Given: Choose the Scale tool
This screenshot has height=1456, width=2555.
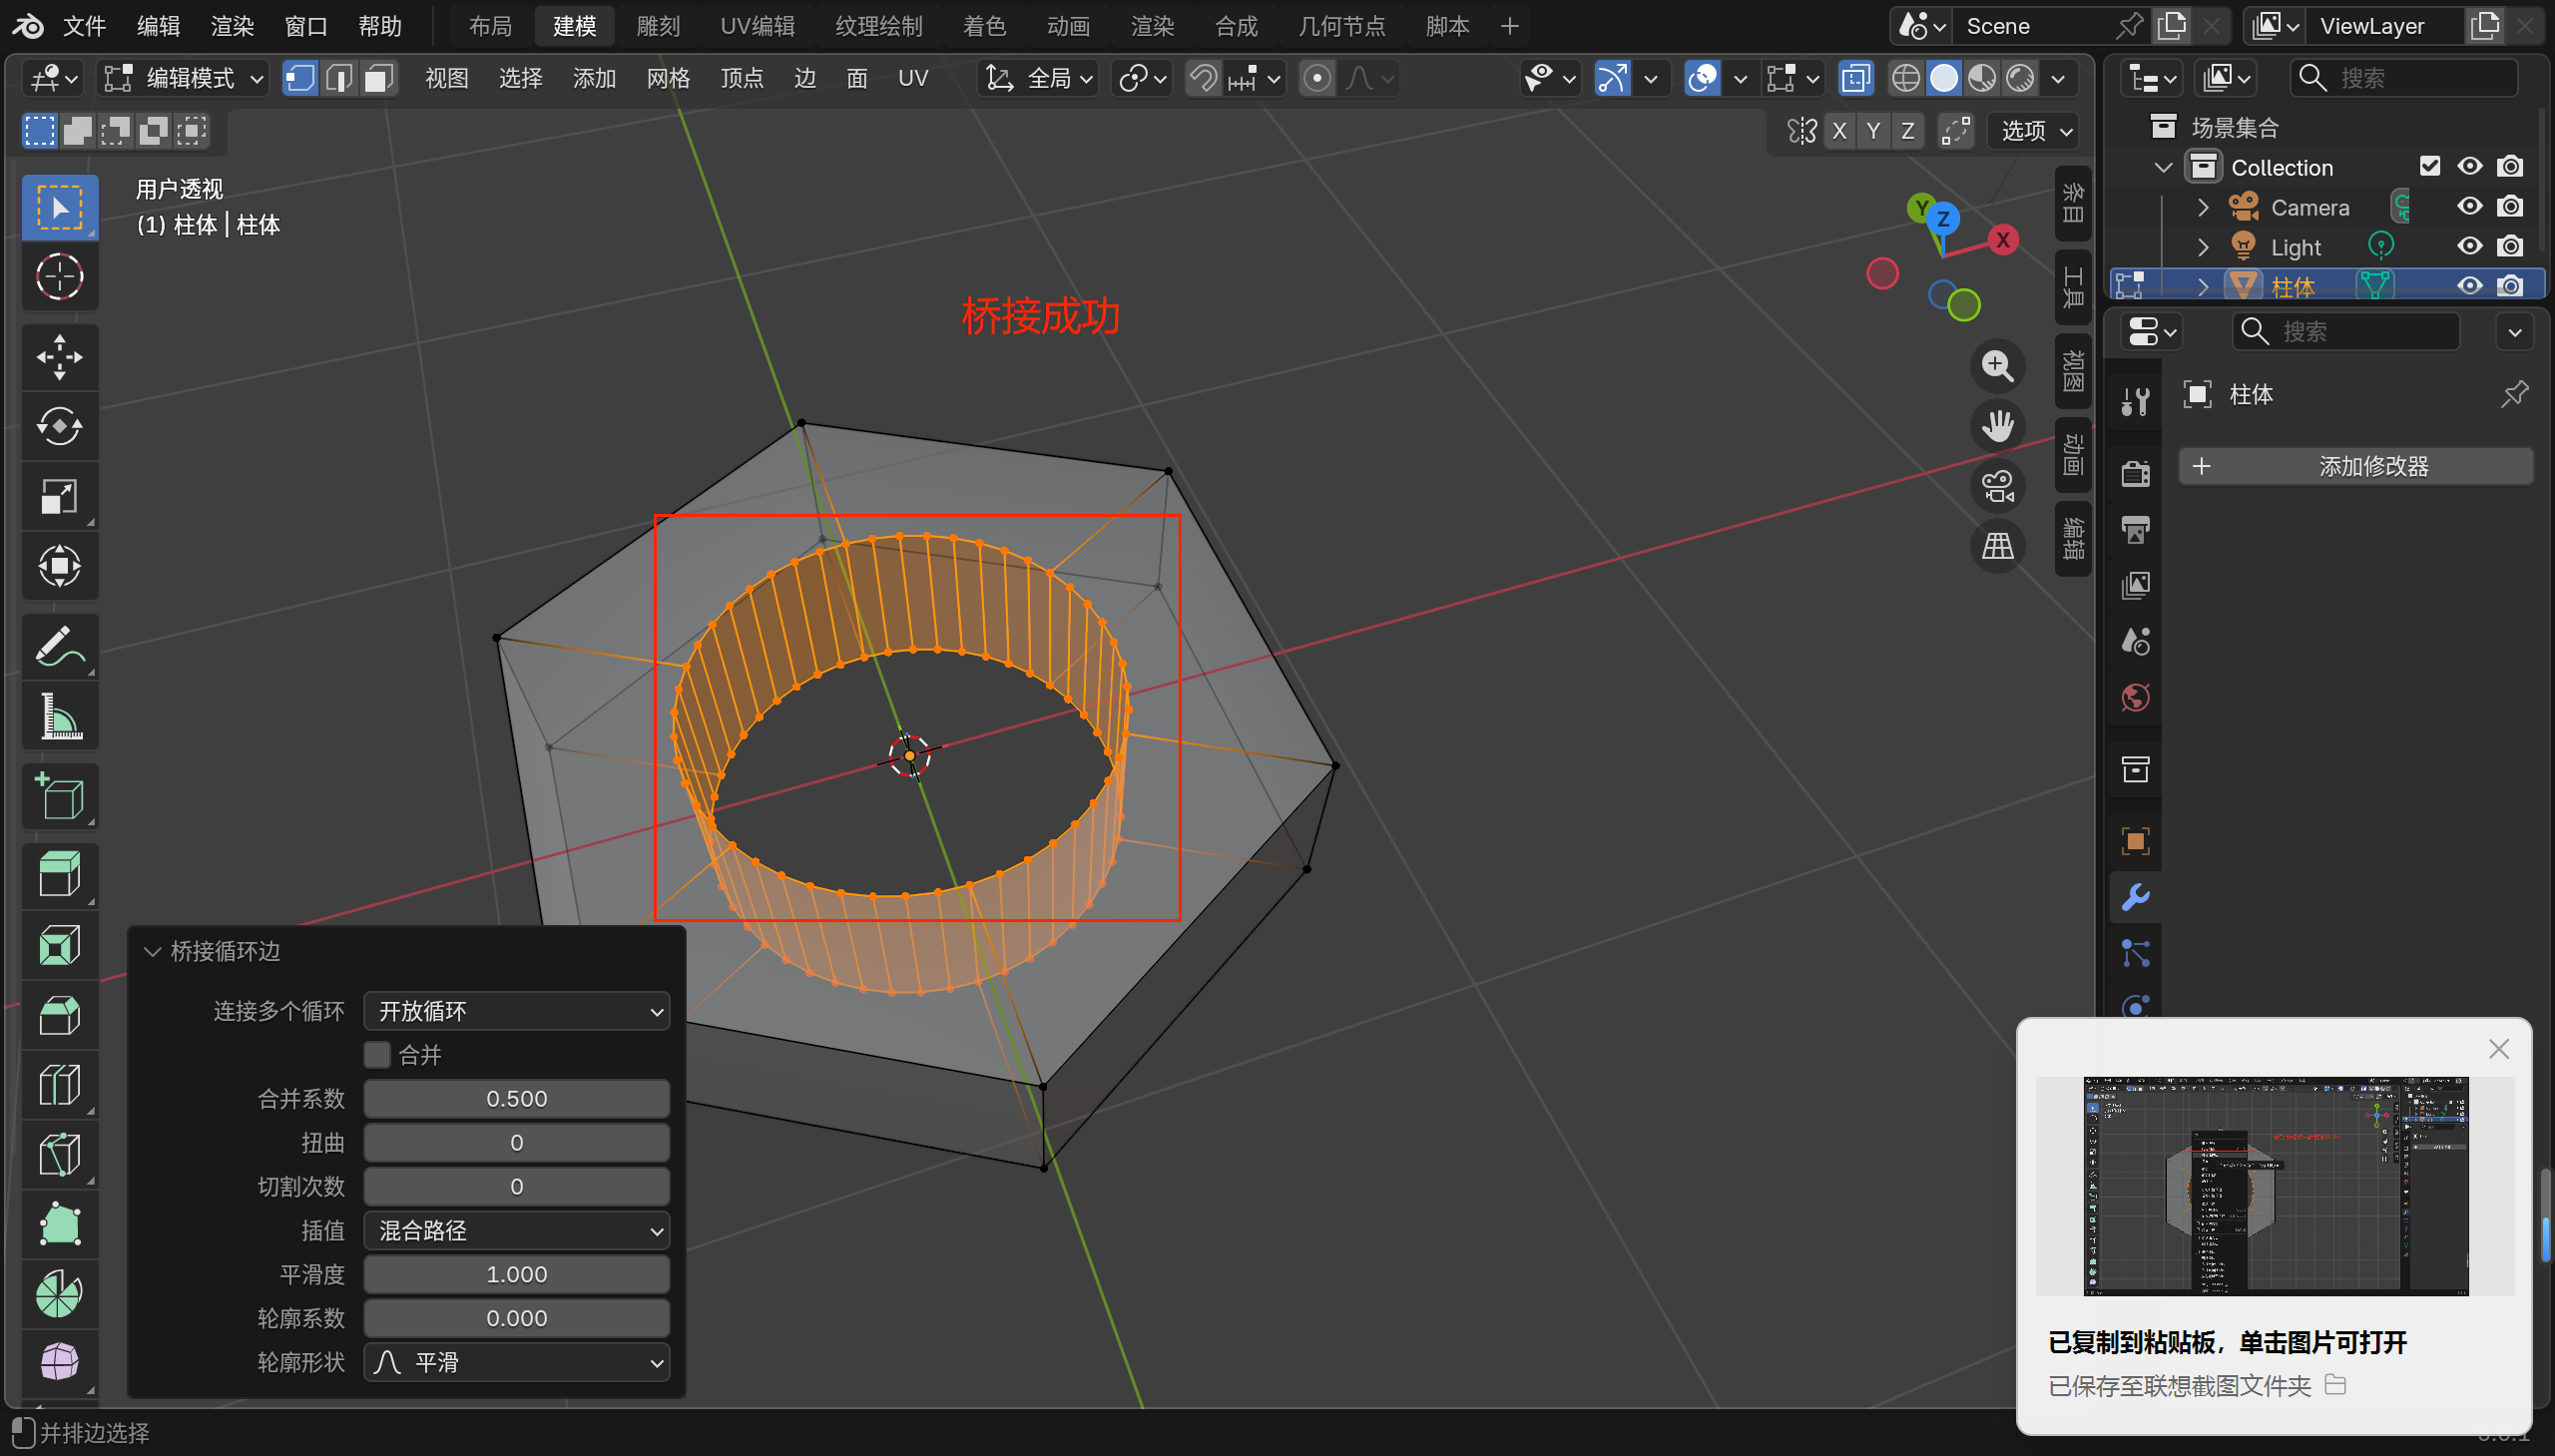Looking at the screenshot, I should [59, 497].
